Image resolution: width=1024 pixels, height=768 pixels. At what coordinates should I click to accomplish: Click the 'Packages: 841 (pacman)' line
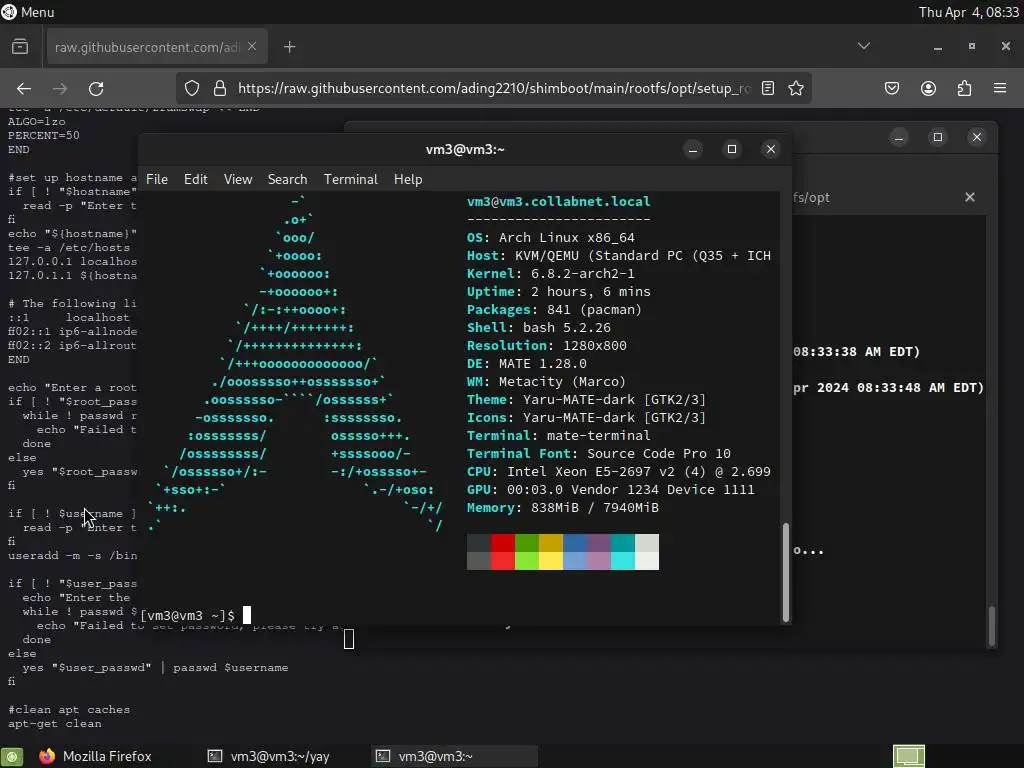(554, 310)
